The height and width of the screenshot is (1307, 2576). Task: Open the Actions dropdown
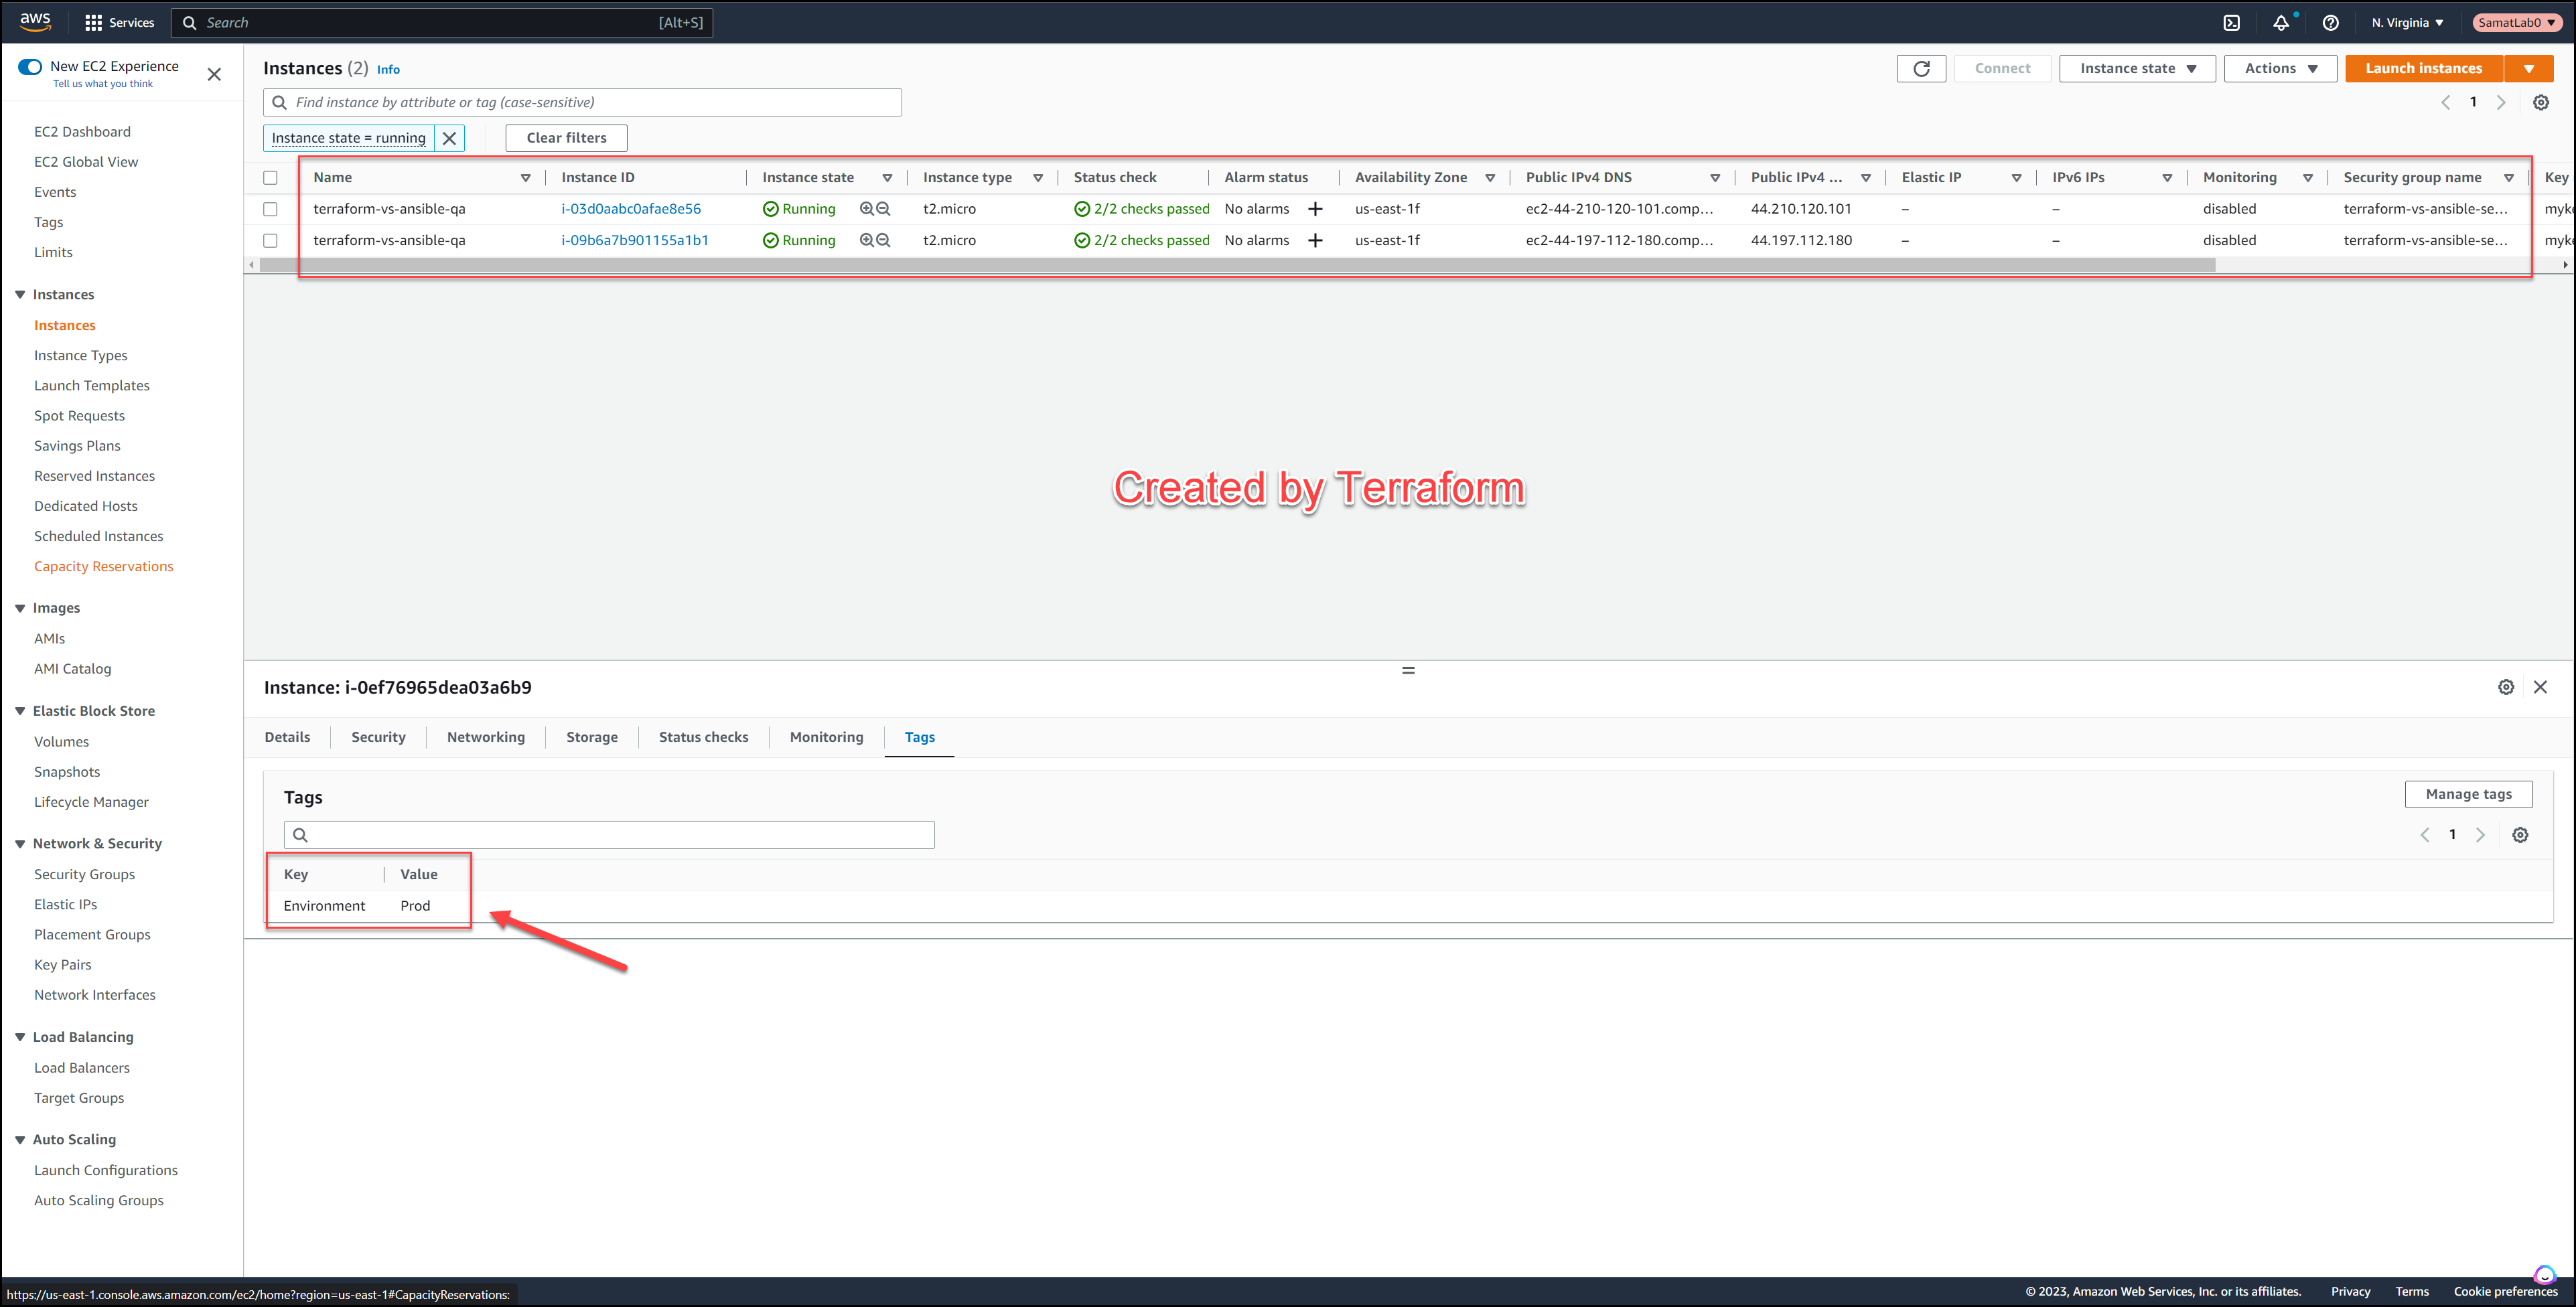click(2280, 68)
